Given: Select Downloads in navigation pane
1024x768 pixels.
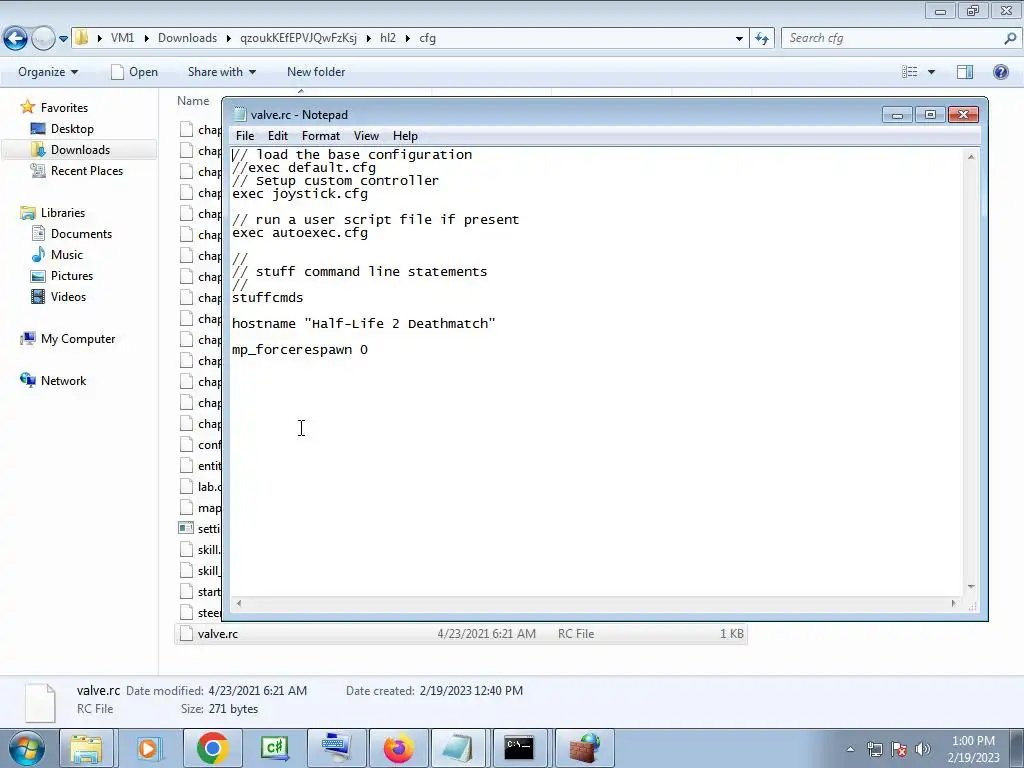Looking at the screenshot, I should pos(80,150).
